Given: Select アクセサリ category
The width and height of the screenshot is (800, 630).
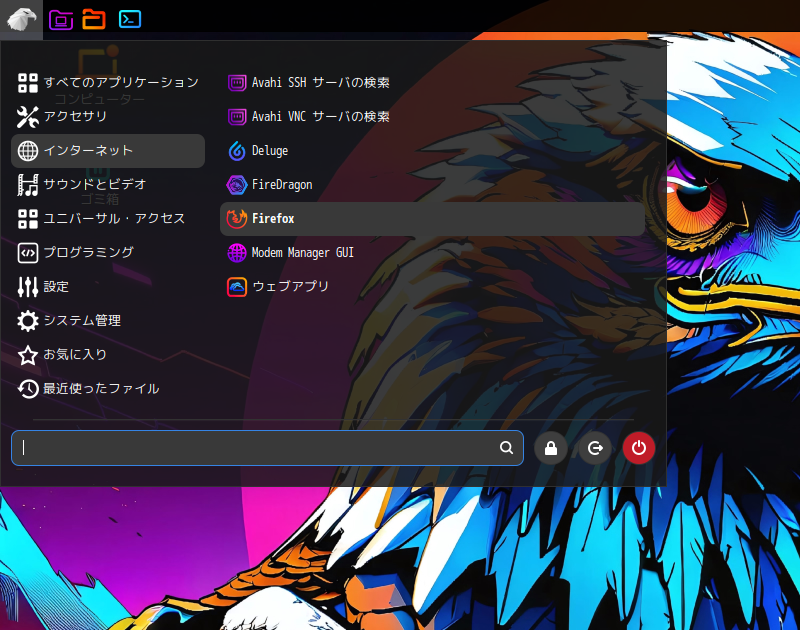Looking at the screenshot, I should click(x=108, y=117).
